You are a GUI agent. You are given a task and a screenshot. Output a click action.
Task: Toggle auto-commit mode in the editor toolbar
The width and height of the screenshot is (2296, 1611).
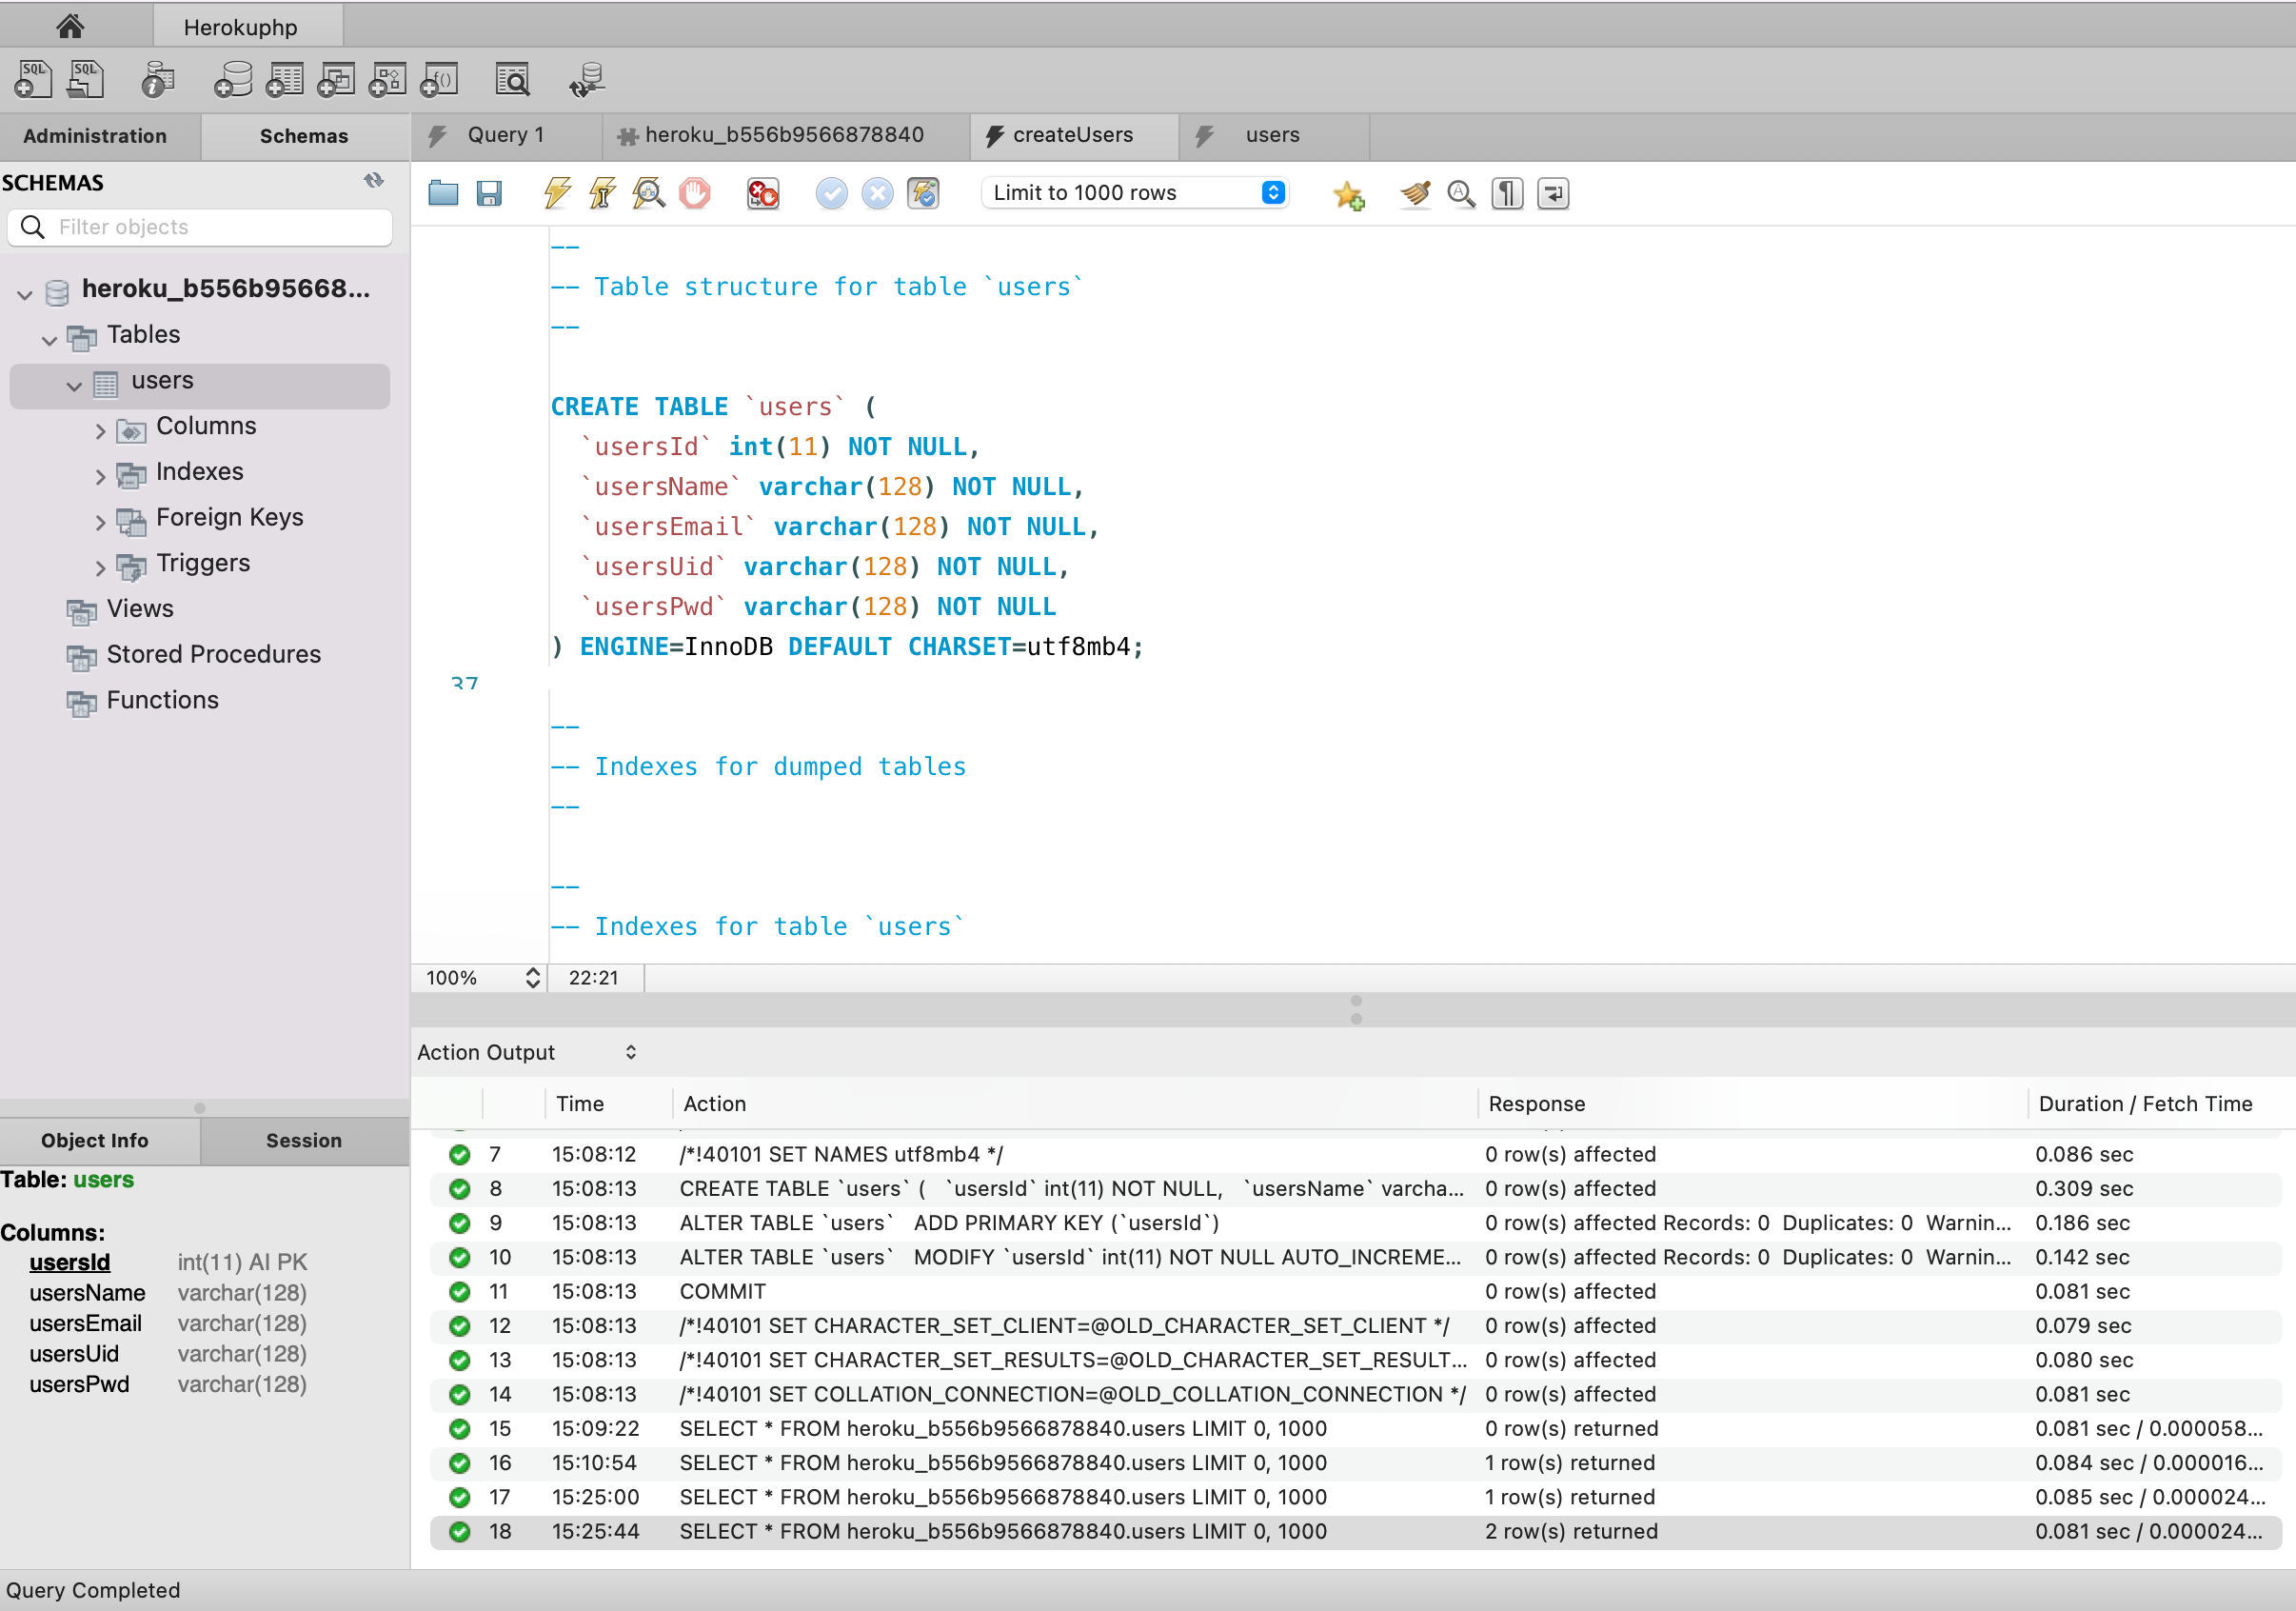(x=925, y=193)
